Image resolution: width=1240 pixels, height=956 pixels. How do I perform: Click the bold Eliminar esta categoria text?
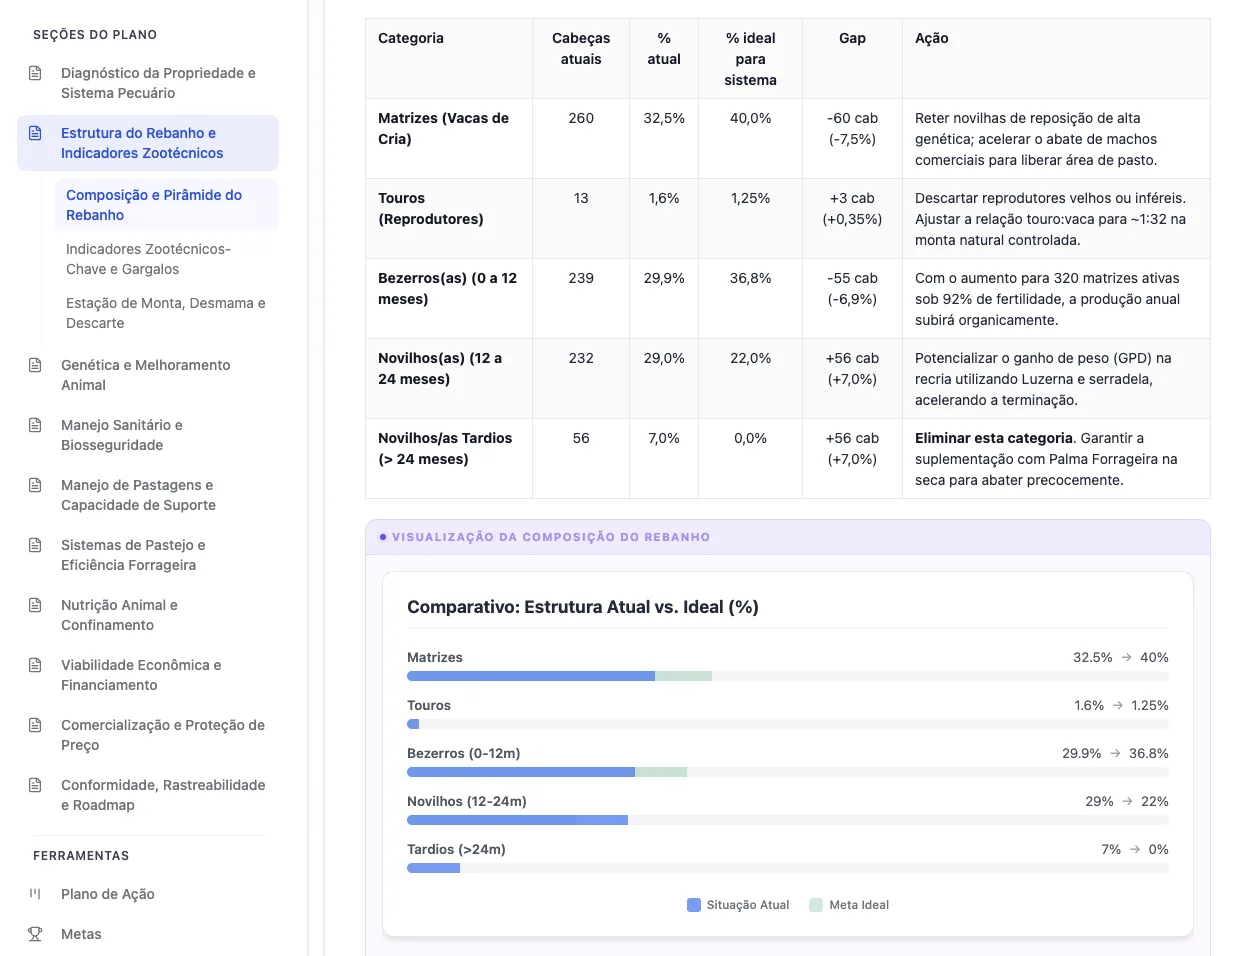994,438
